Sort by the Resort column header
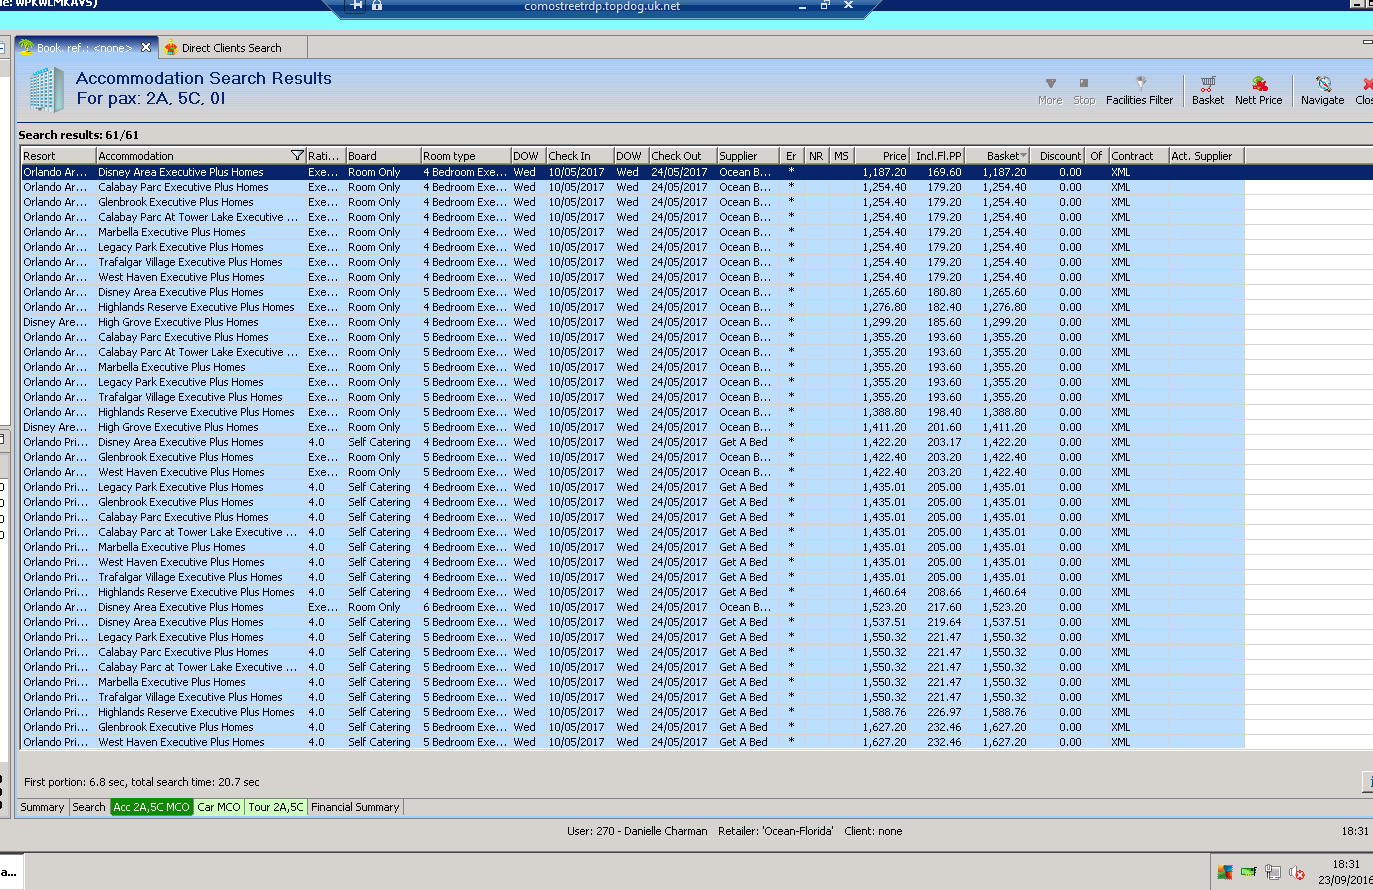Viewport: 1373px width, 890px height. (59, 156)
